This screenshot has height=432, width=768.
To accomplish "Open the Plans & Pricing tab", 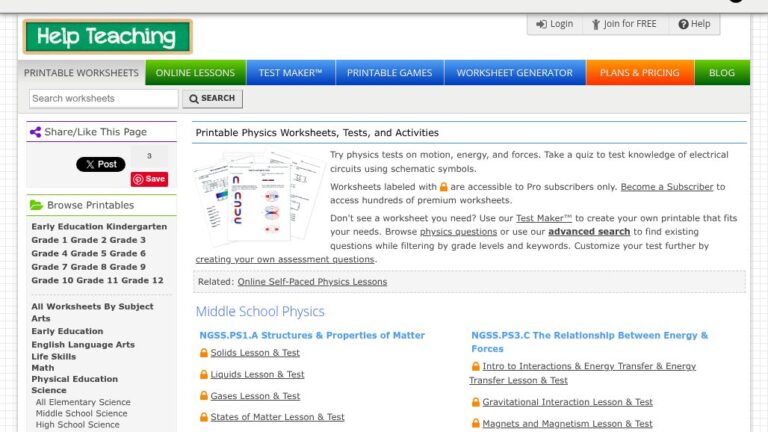I will tap(640, 72).
